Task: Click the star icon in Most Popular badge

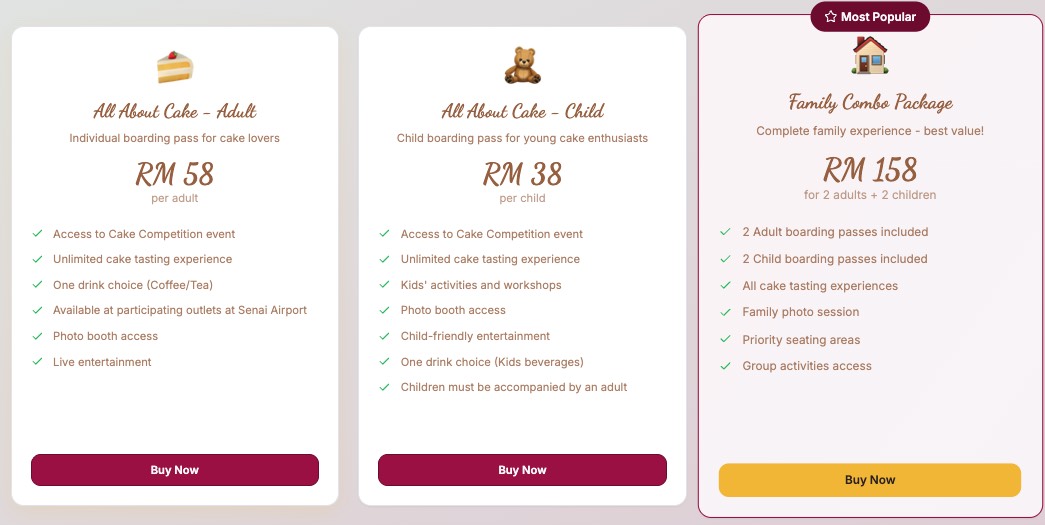Action: click(x=830, y=17)
